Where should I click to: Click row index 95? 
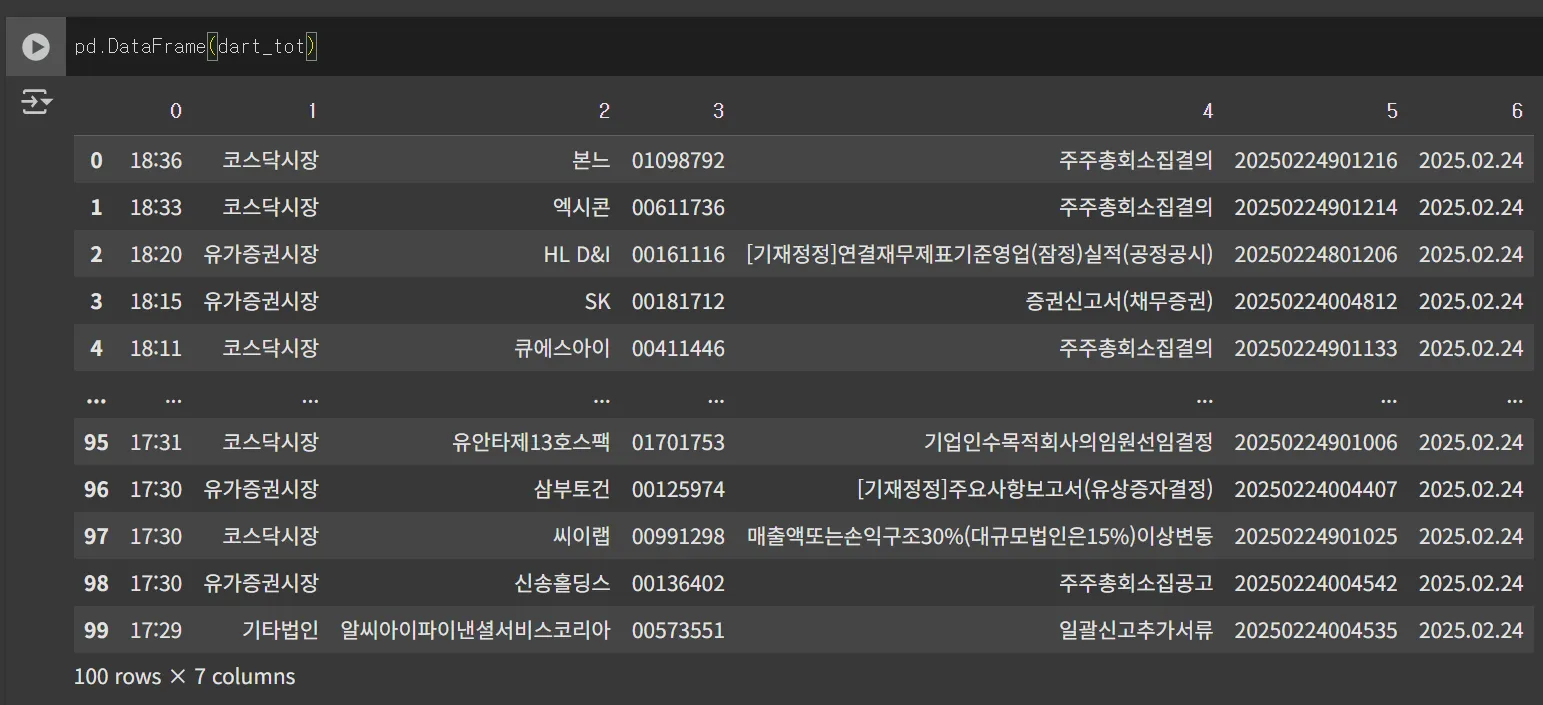click(96, 442)
